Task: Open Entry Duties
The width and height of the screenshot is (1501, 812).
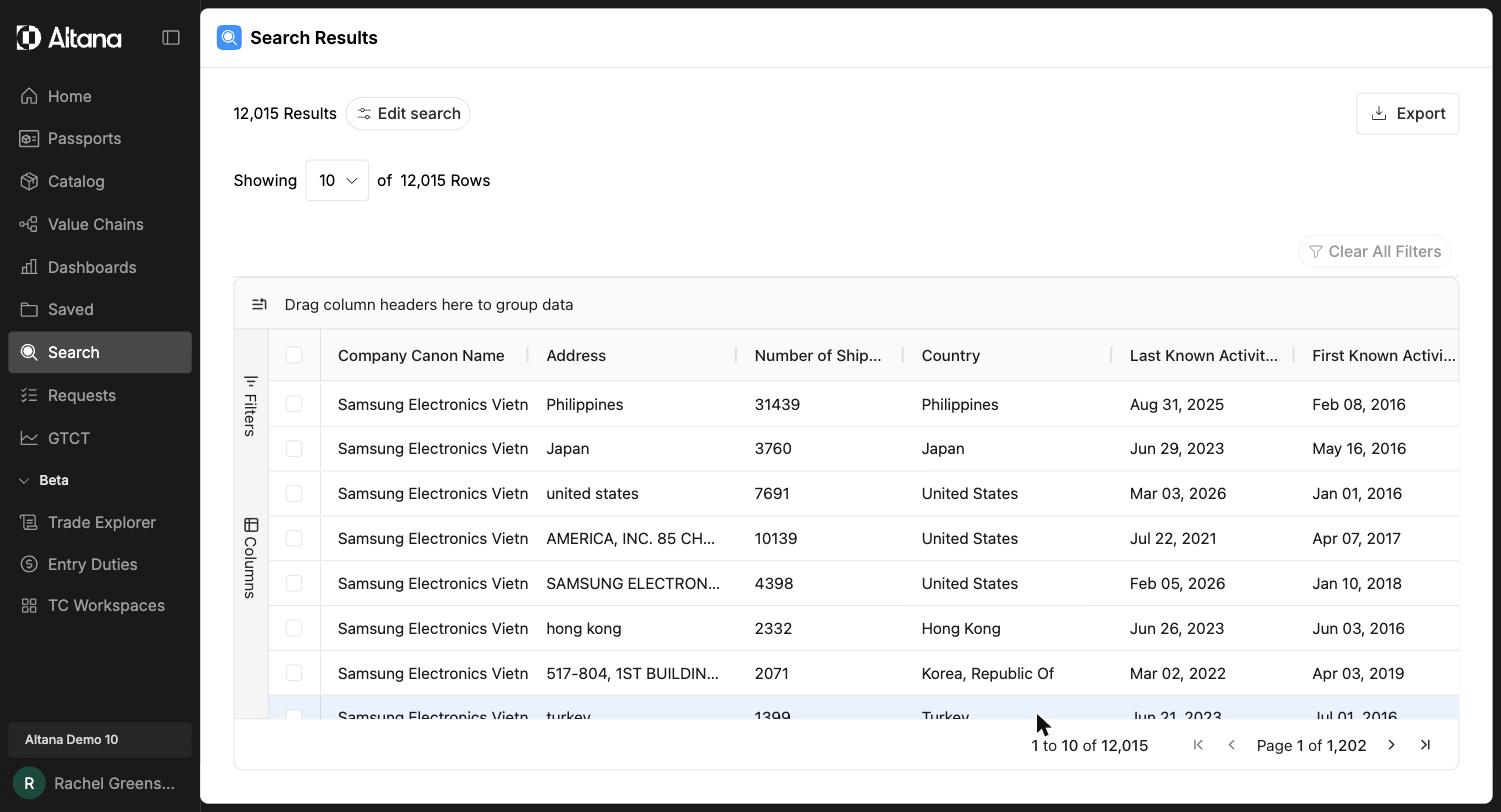Action: 100,564
